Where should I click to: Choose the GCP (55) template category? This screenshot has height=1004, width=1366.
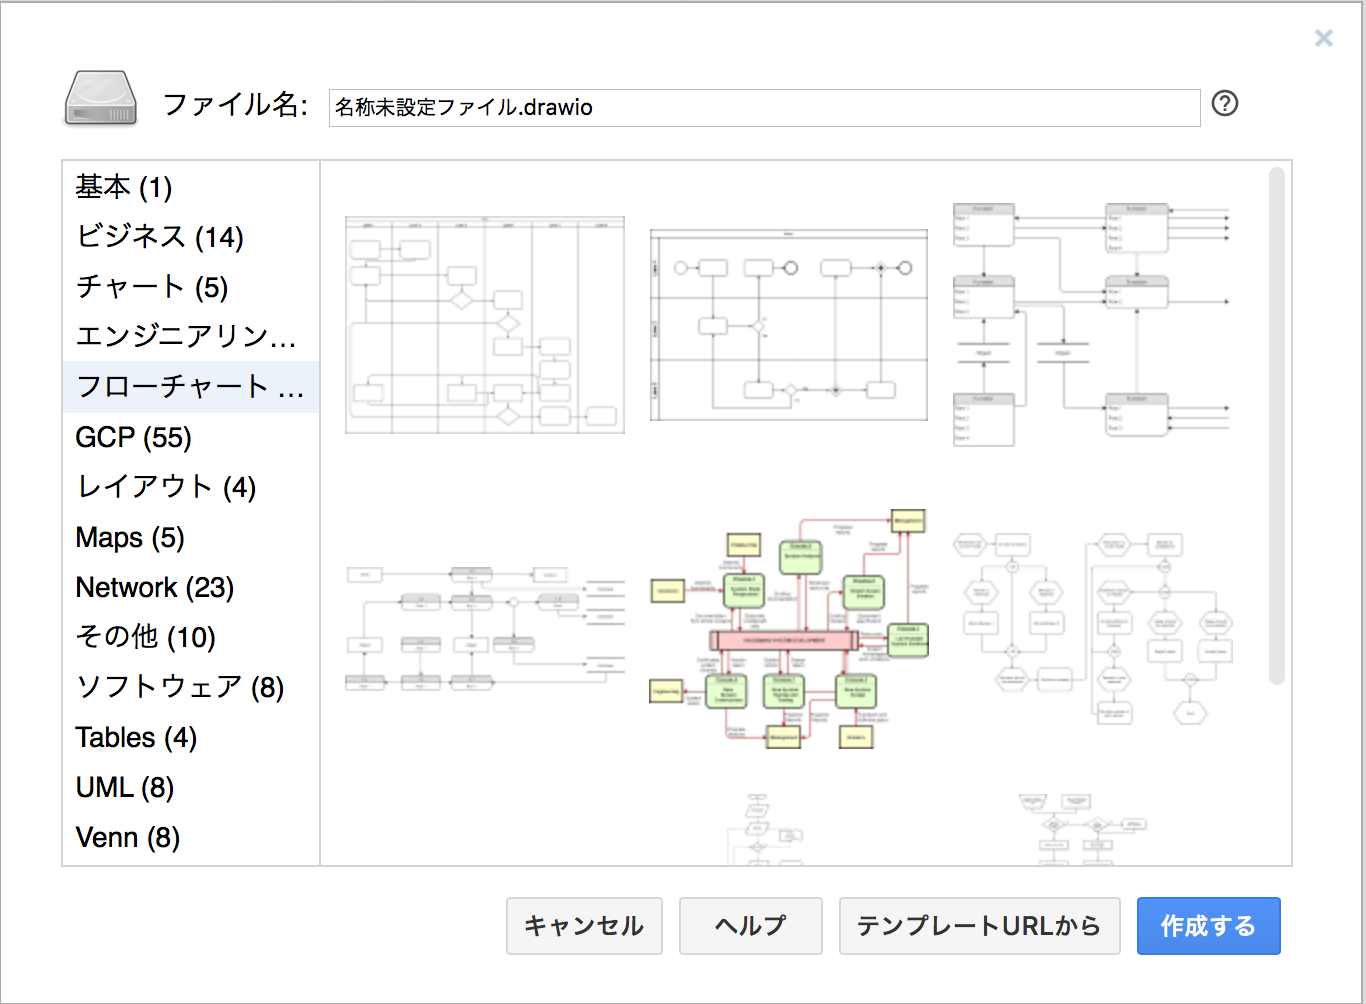point(133,437)
